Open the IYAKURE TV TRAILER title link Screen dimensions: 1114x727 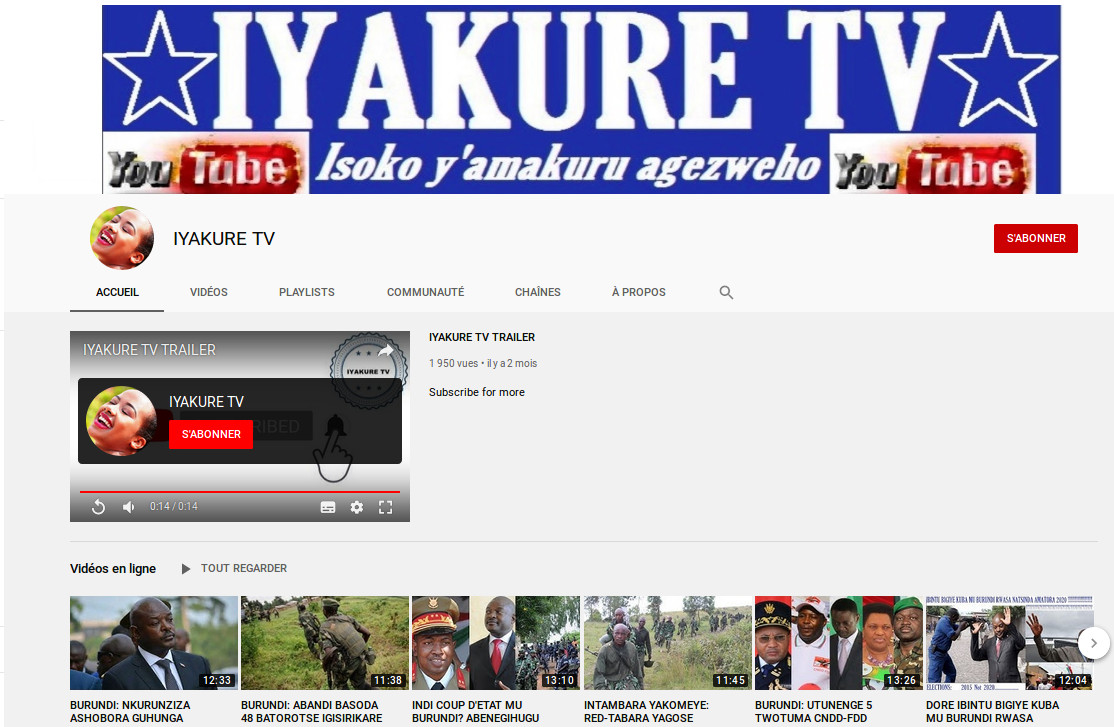click(x=482, y=337)
